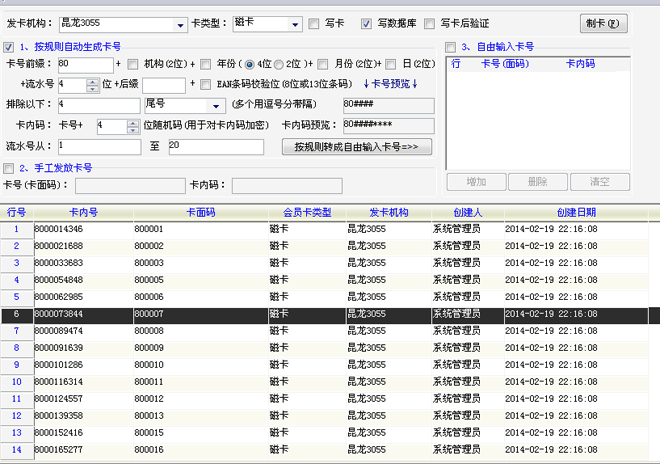Sort by 创建人 column header

point(468,213)
